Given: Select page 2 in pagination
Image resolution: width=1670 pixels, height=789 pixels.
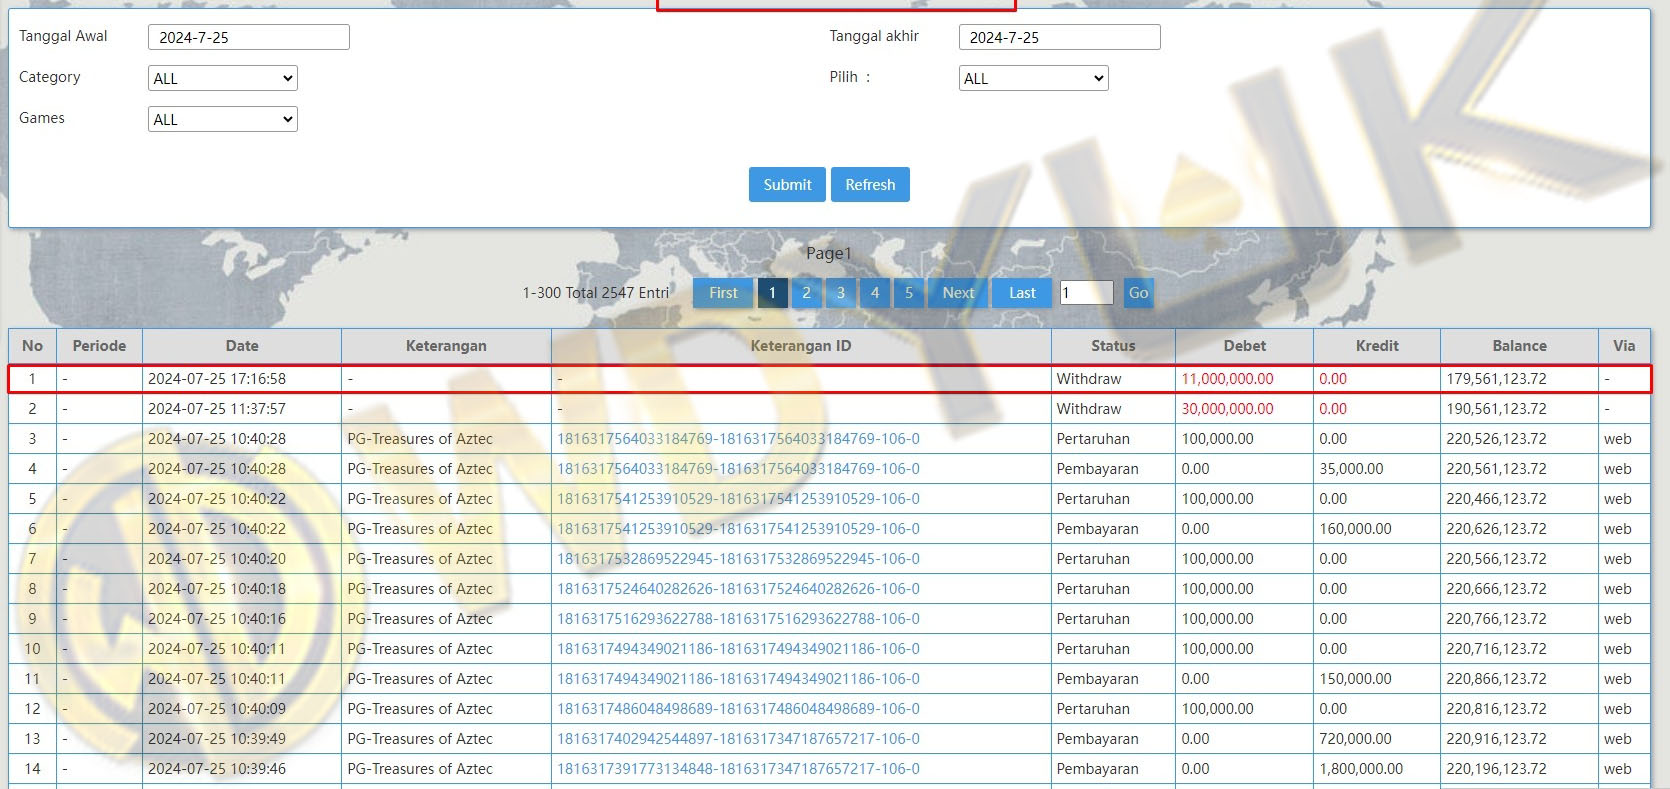Looking at the screenshot, I should pyautogui.click(x=806, y=293).
